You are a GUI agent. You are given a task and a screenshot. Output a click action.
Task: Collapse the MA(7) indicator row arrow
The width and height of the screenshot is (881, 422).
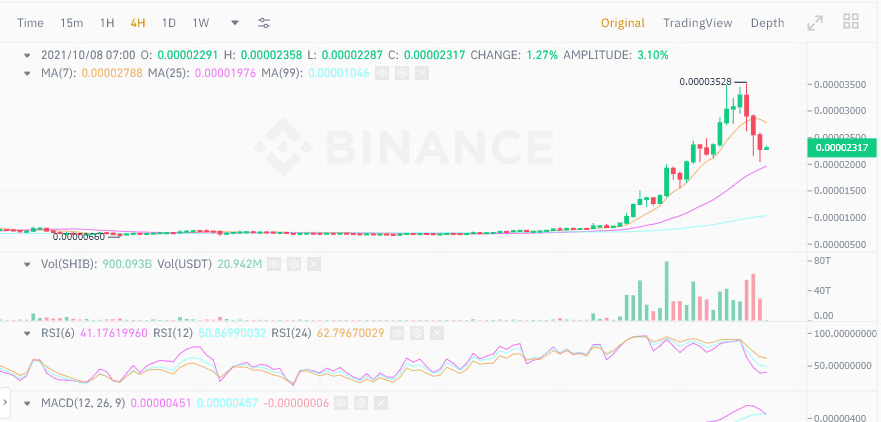26,73
